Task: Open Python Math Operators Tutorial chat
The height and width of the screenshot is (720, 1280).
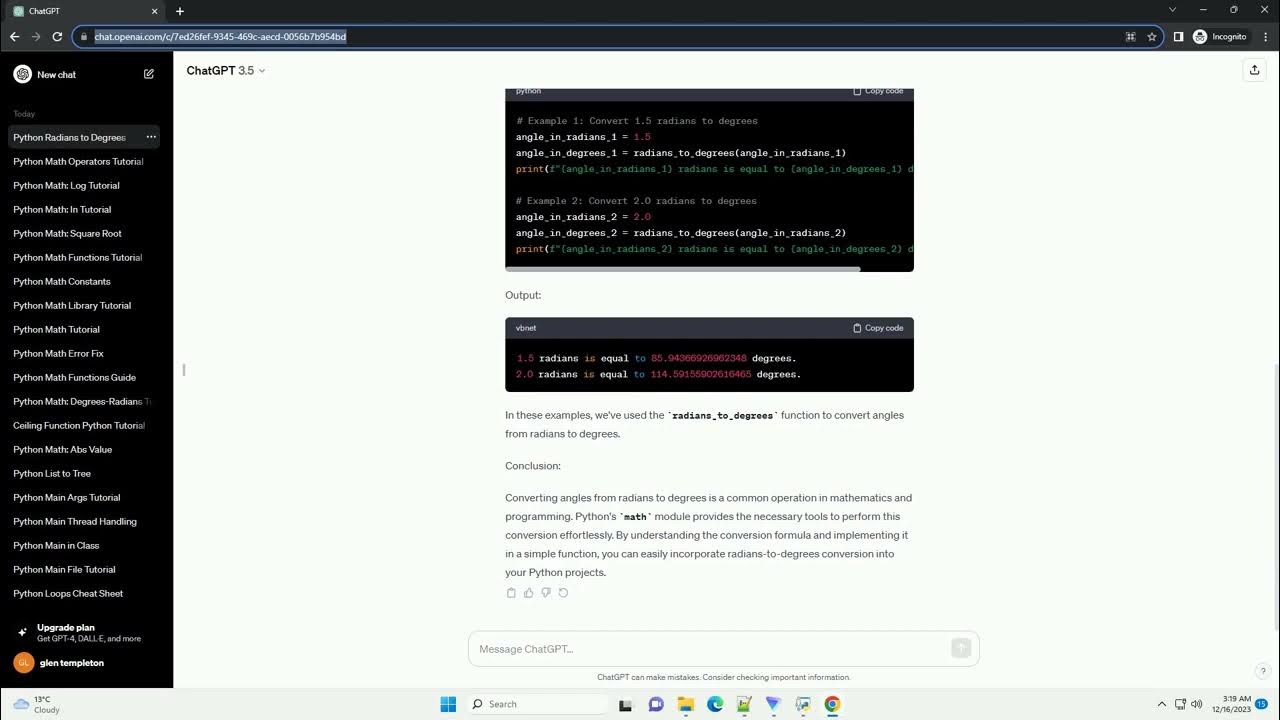Action: [78, 161]
